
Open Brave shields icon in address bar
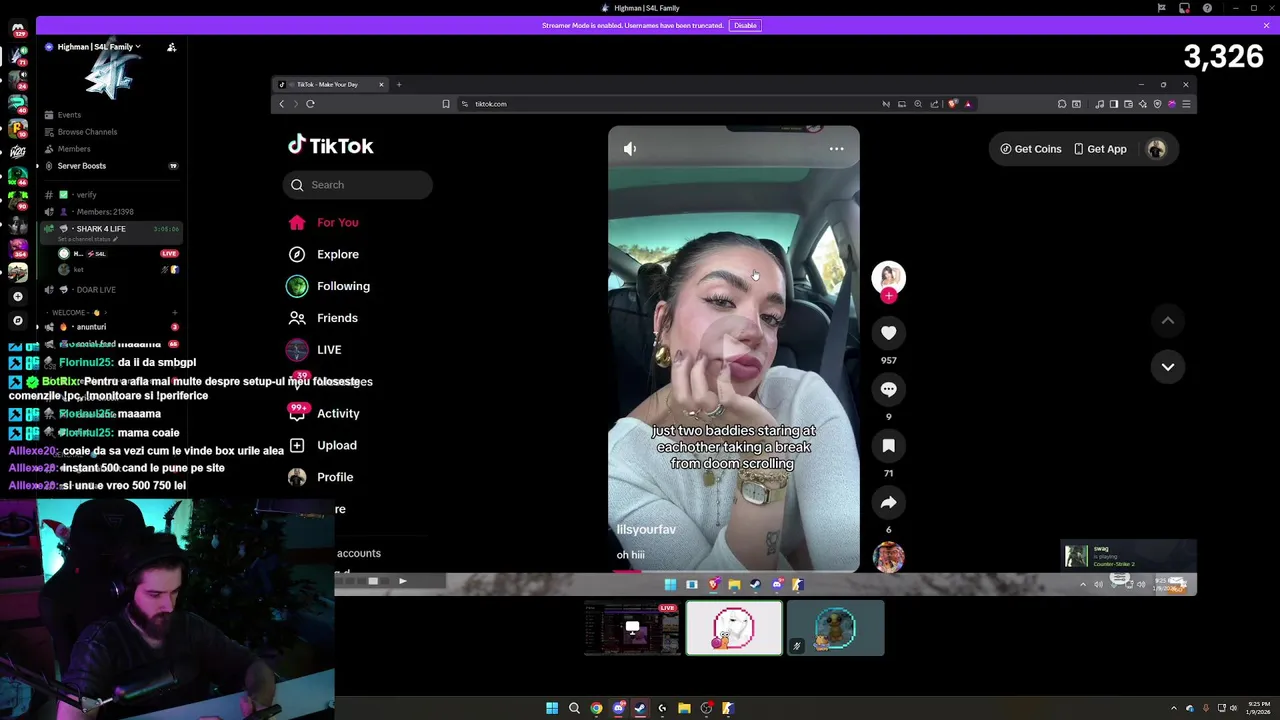pyautogui.click(x=953, y=104)
